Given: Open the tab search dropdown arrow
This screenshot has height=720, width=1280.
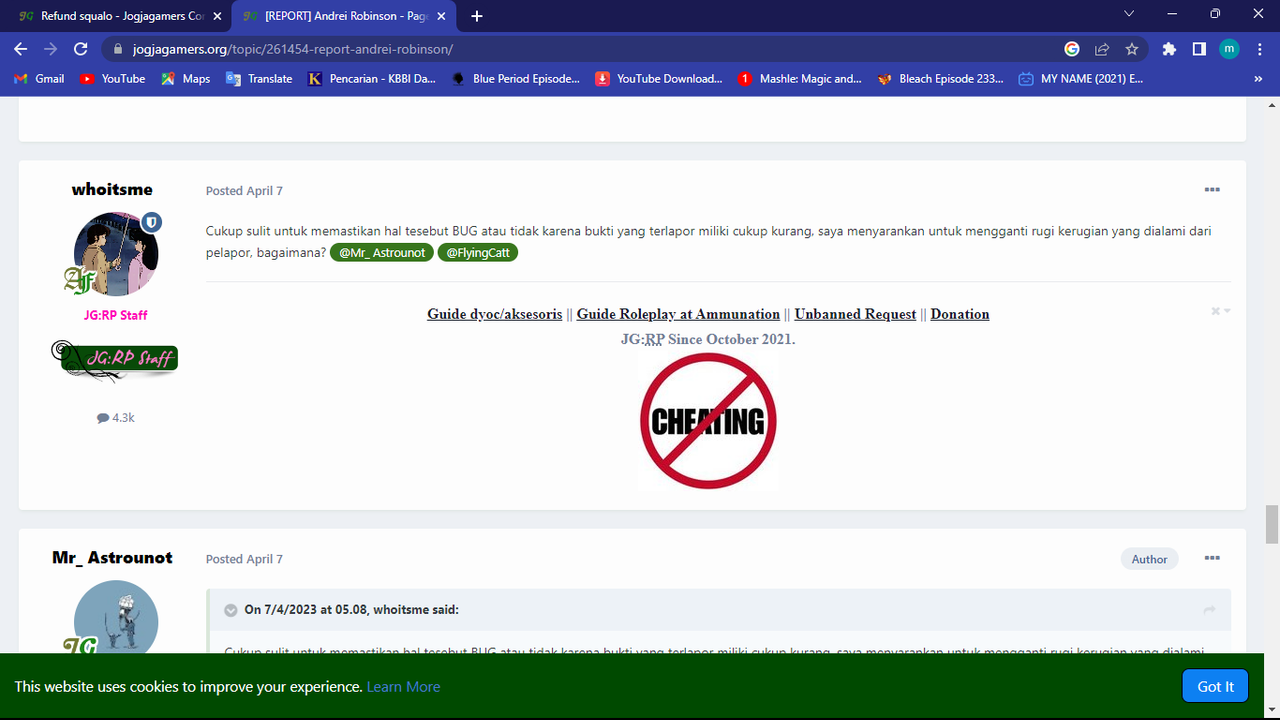Looking at the screenshot, I should pos(1129,14).
